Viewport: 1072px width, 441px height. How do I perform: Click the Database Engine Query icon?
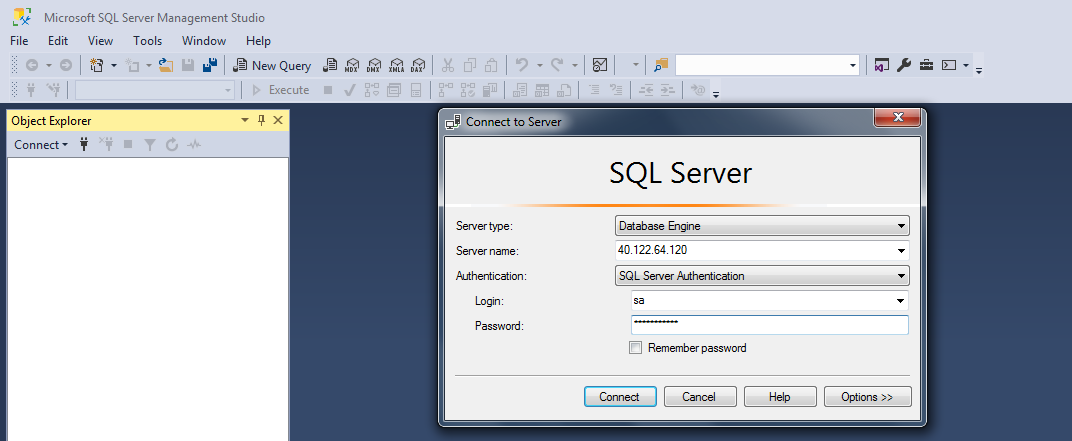(x=330, y=66)
